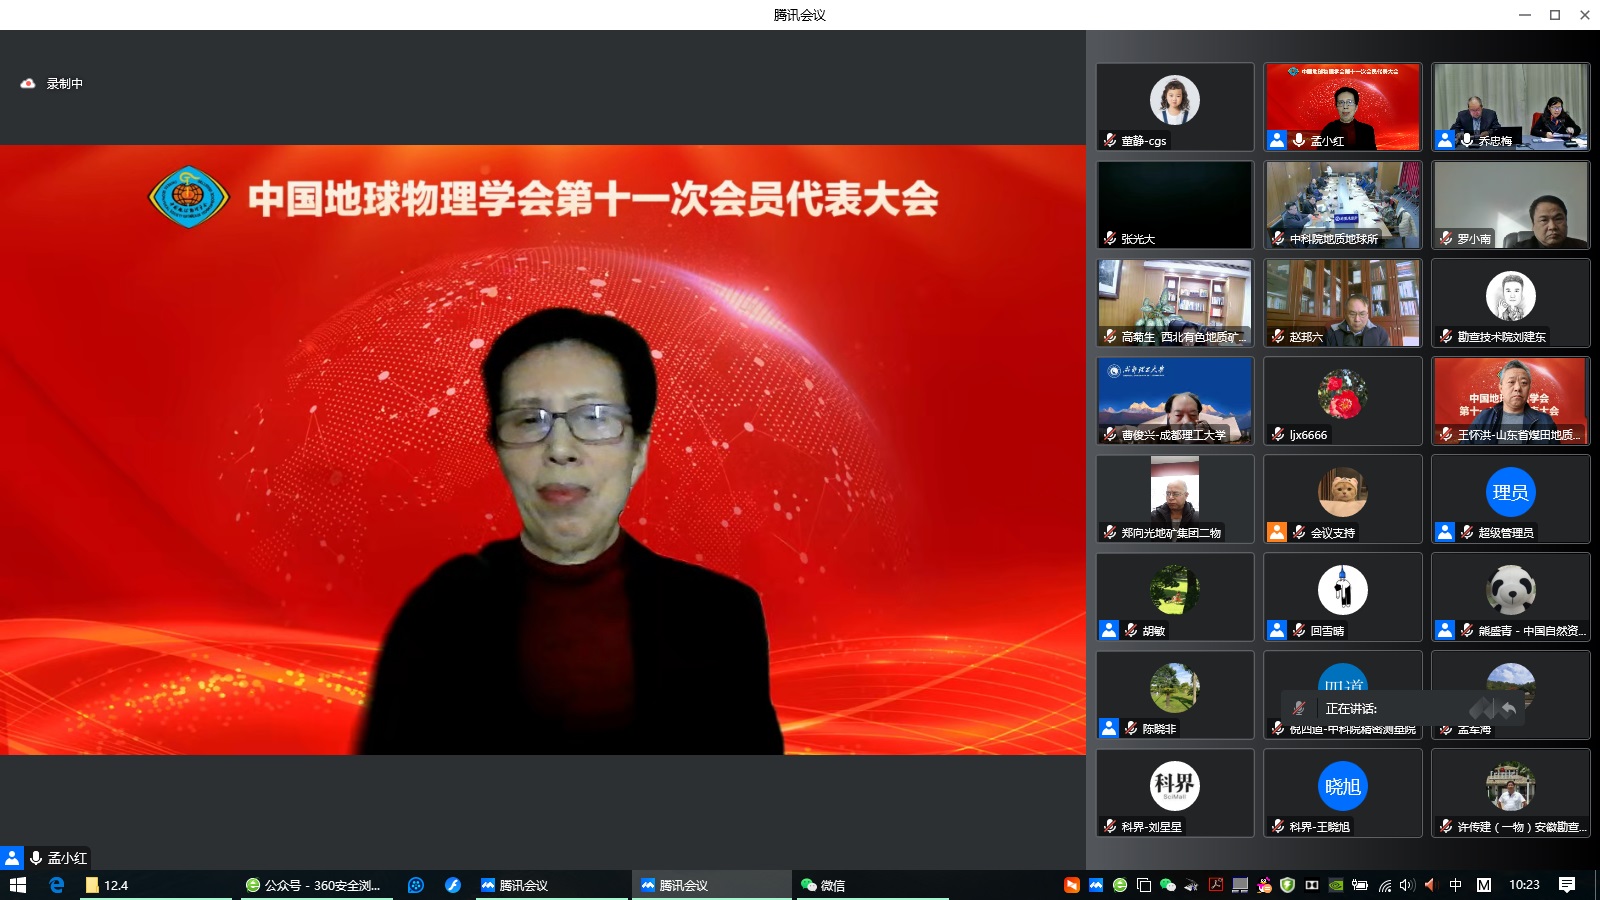Select 赵邦六 video thumbnail
The width and height of the screenshot is (1600, 900).
[1343, 303]
